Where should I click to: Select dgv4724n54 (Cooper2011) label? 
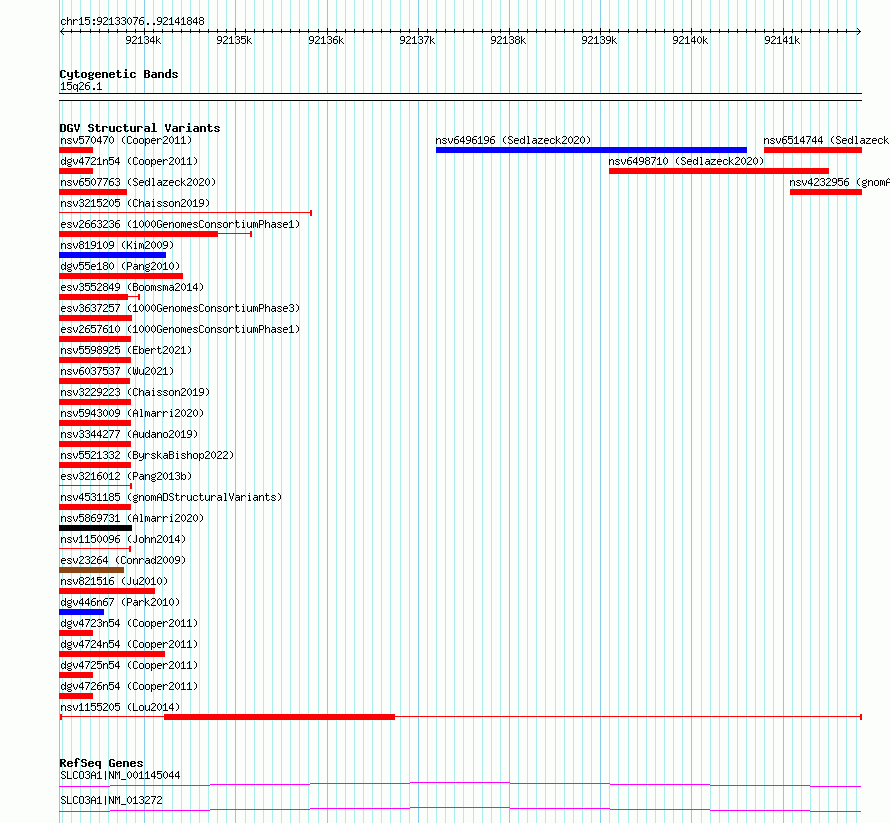pos(129,644)
